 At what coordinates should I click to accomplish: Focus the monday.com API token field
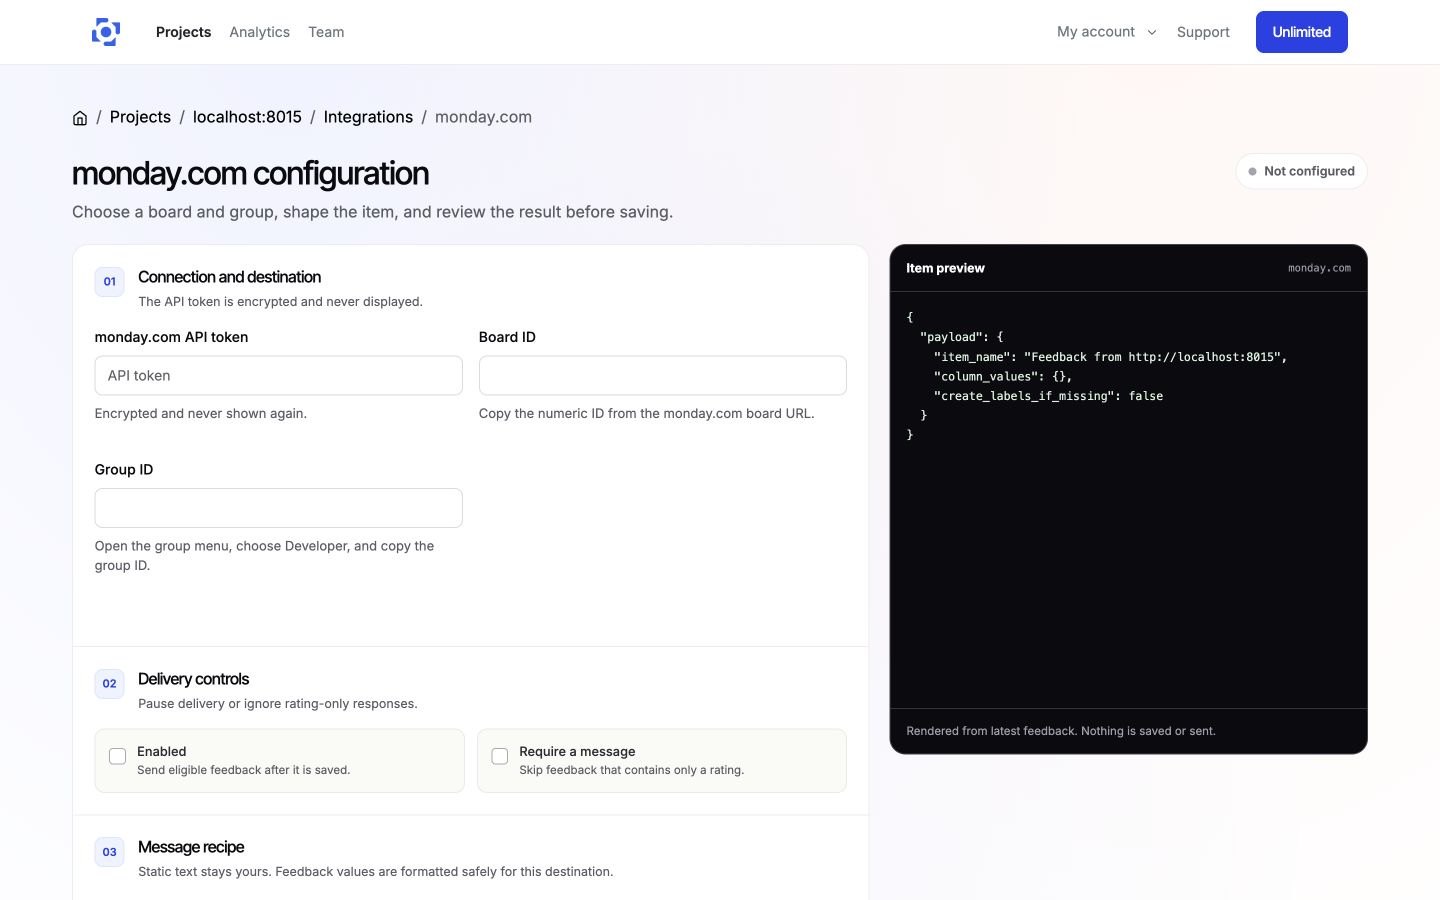click(x=278, y=375)
